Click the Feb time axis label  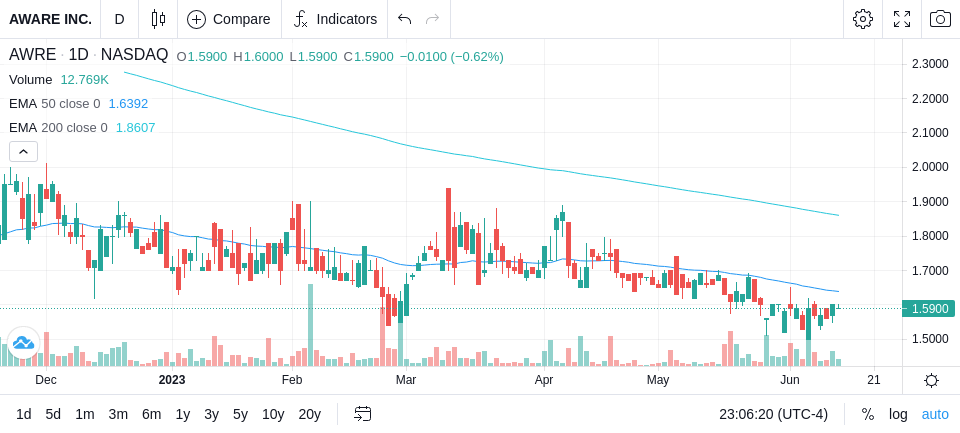click(x=292, y=380)
